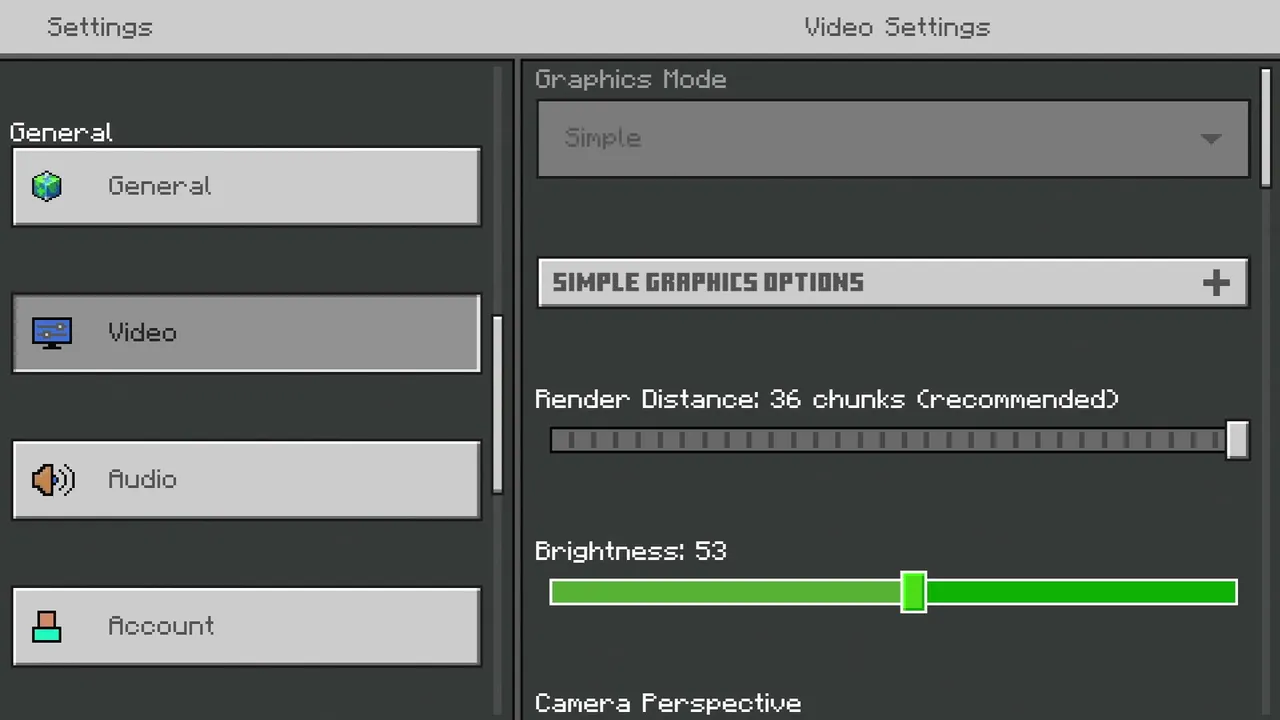Open the General settings tab
Image resolution: width=1280 pixels, height=720 pixels.
[246, 186]
